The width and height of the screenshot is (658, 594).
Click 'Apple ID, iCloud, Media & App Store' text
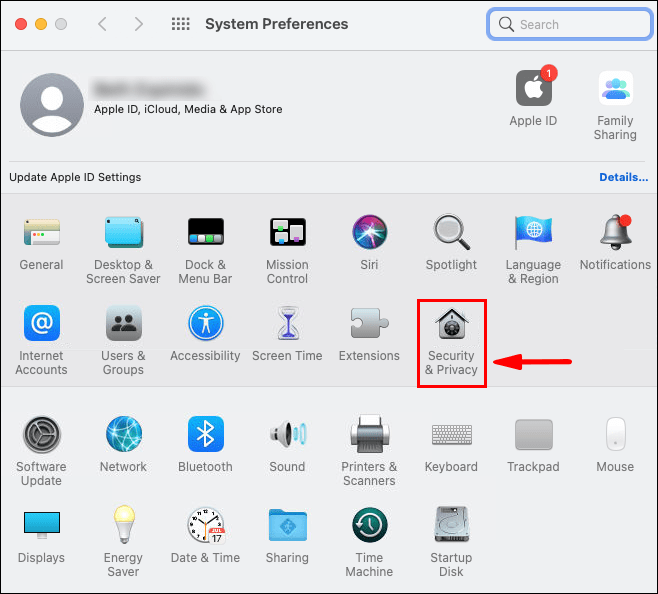188,109
